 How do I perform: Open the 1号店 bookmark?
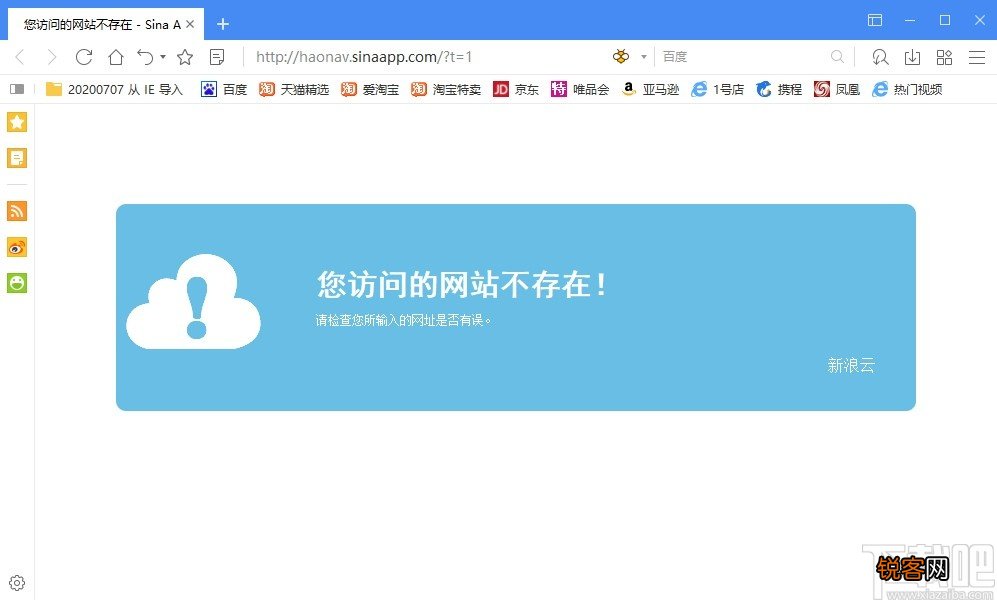(718, 90)
